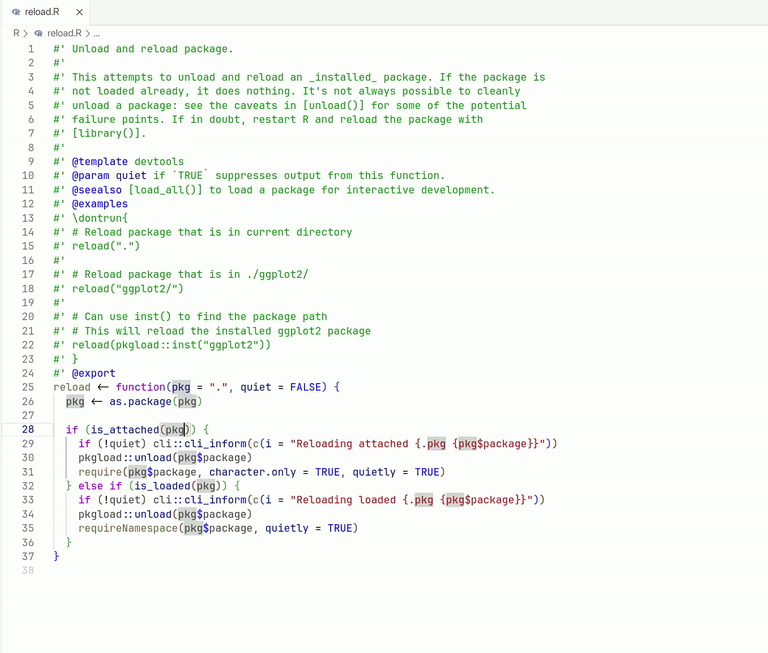Screen dimensions: 768x653
Task: Click the else if keyword on line 32
Action: pyautogui.click(x=100, y=486)
